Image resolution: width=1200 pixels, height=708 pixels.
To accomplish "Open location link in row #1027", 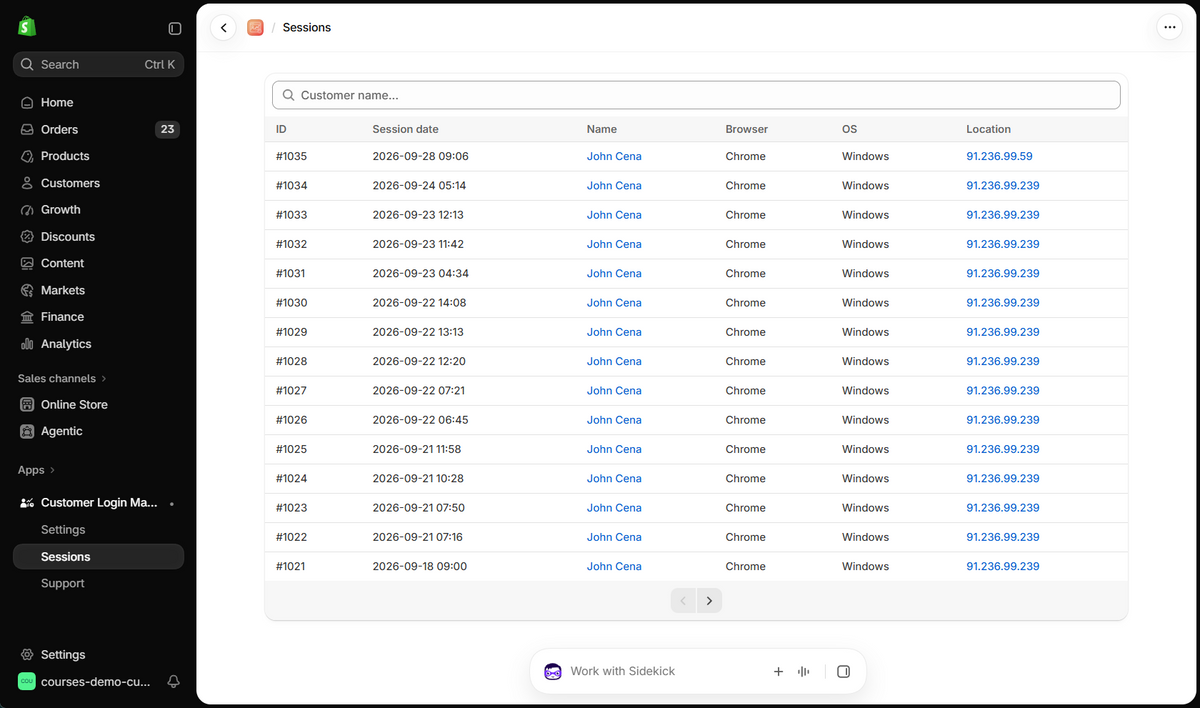I will pos(1003,391).
